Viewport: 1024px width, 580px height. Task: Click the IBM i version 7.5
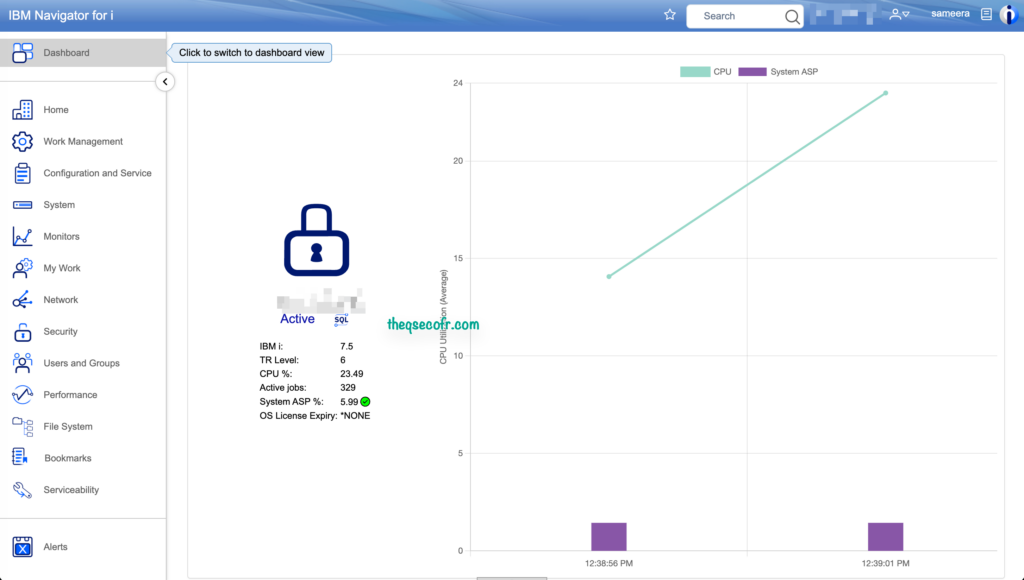pyautogui.click(x=346, y=347)
